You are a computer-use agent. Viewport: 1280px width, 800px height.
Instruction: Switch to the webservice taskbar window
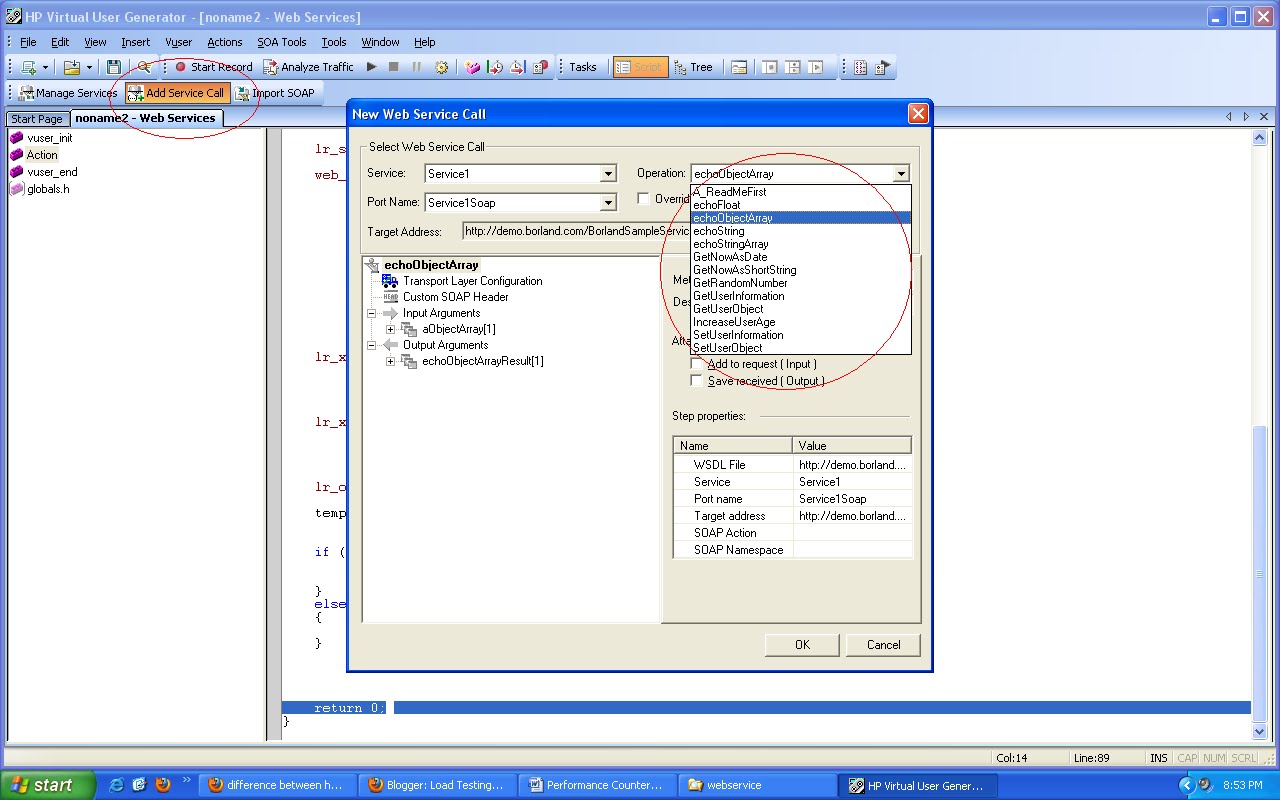pos(758,785)
